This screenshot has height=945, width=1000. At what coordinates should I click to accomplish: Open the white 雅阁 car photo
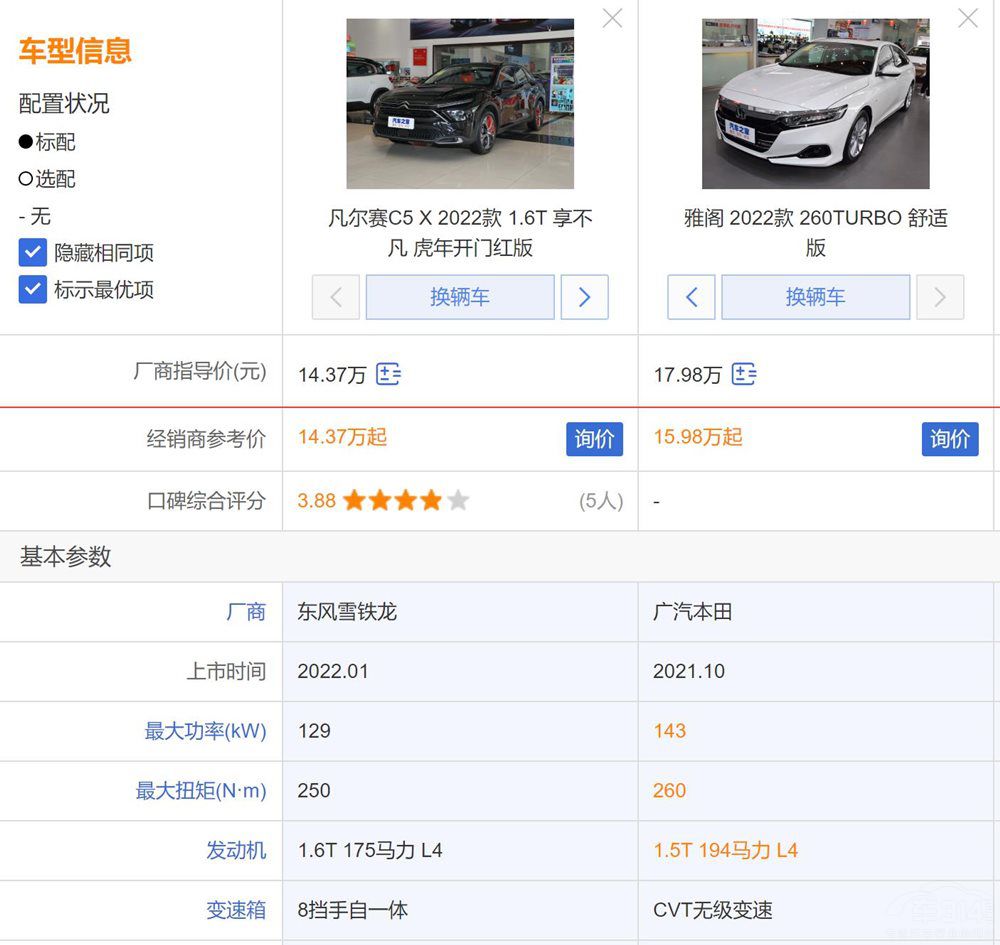coord(815,104)
